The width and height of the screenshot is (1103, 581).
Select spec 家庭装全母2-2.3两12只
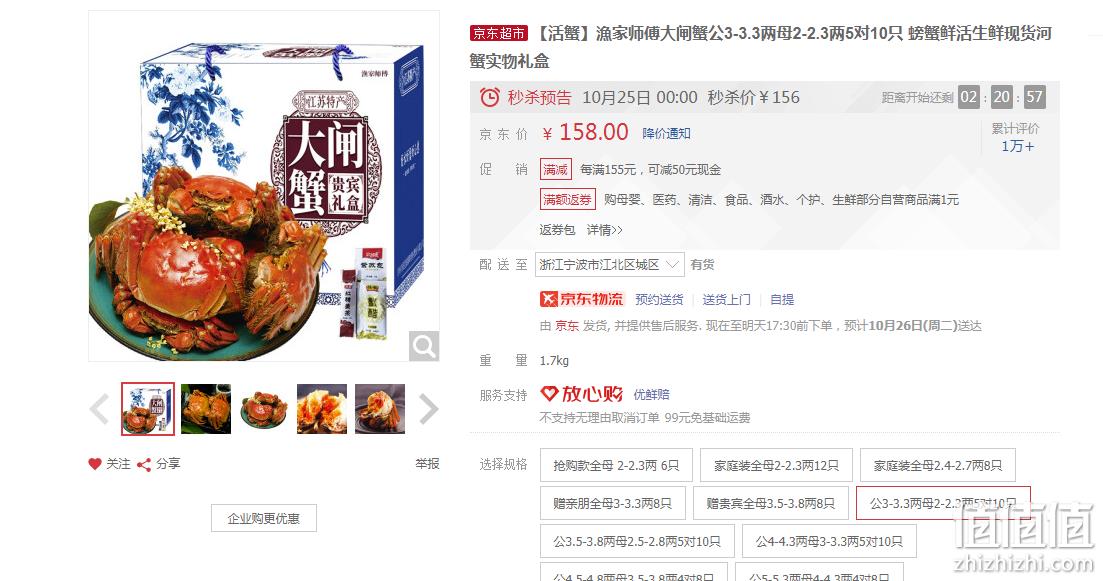(777, 466)
